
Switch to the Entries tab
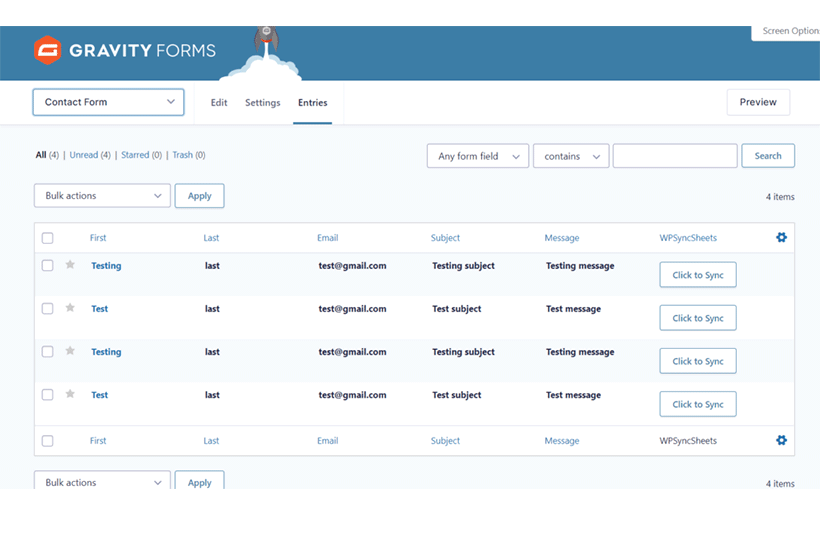click(313, 102)
